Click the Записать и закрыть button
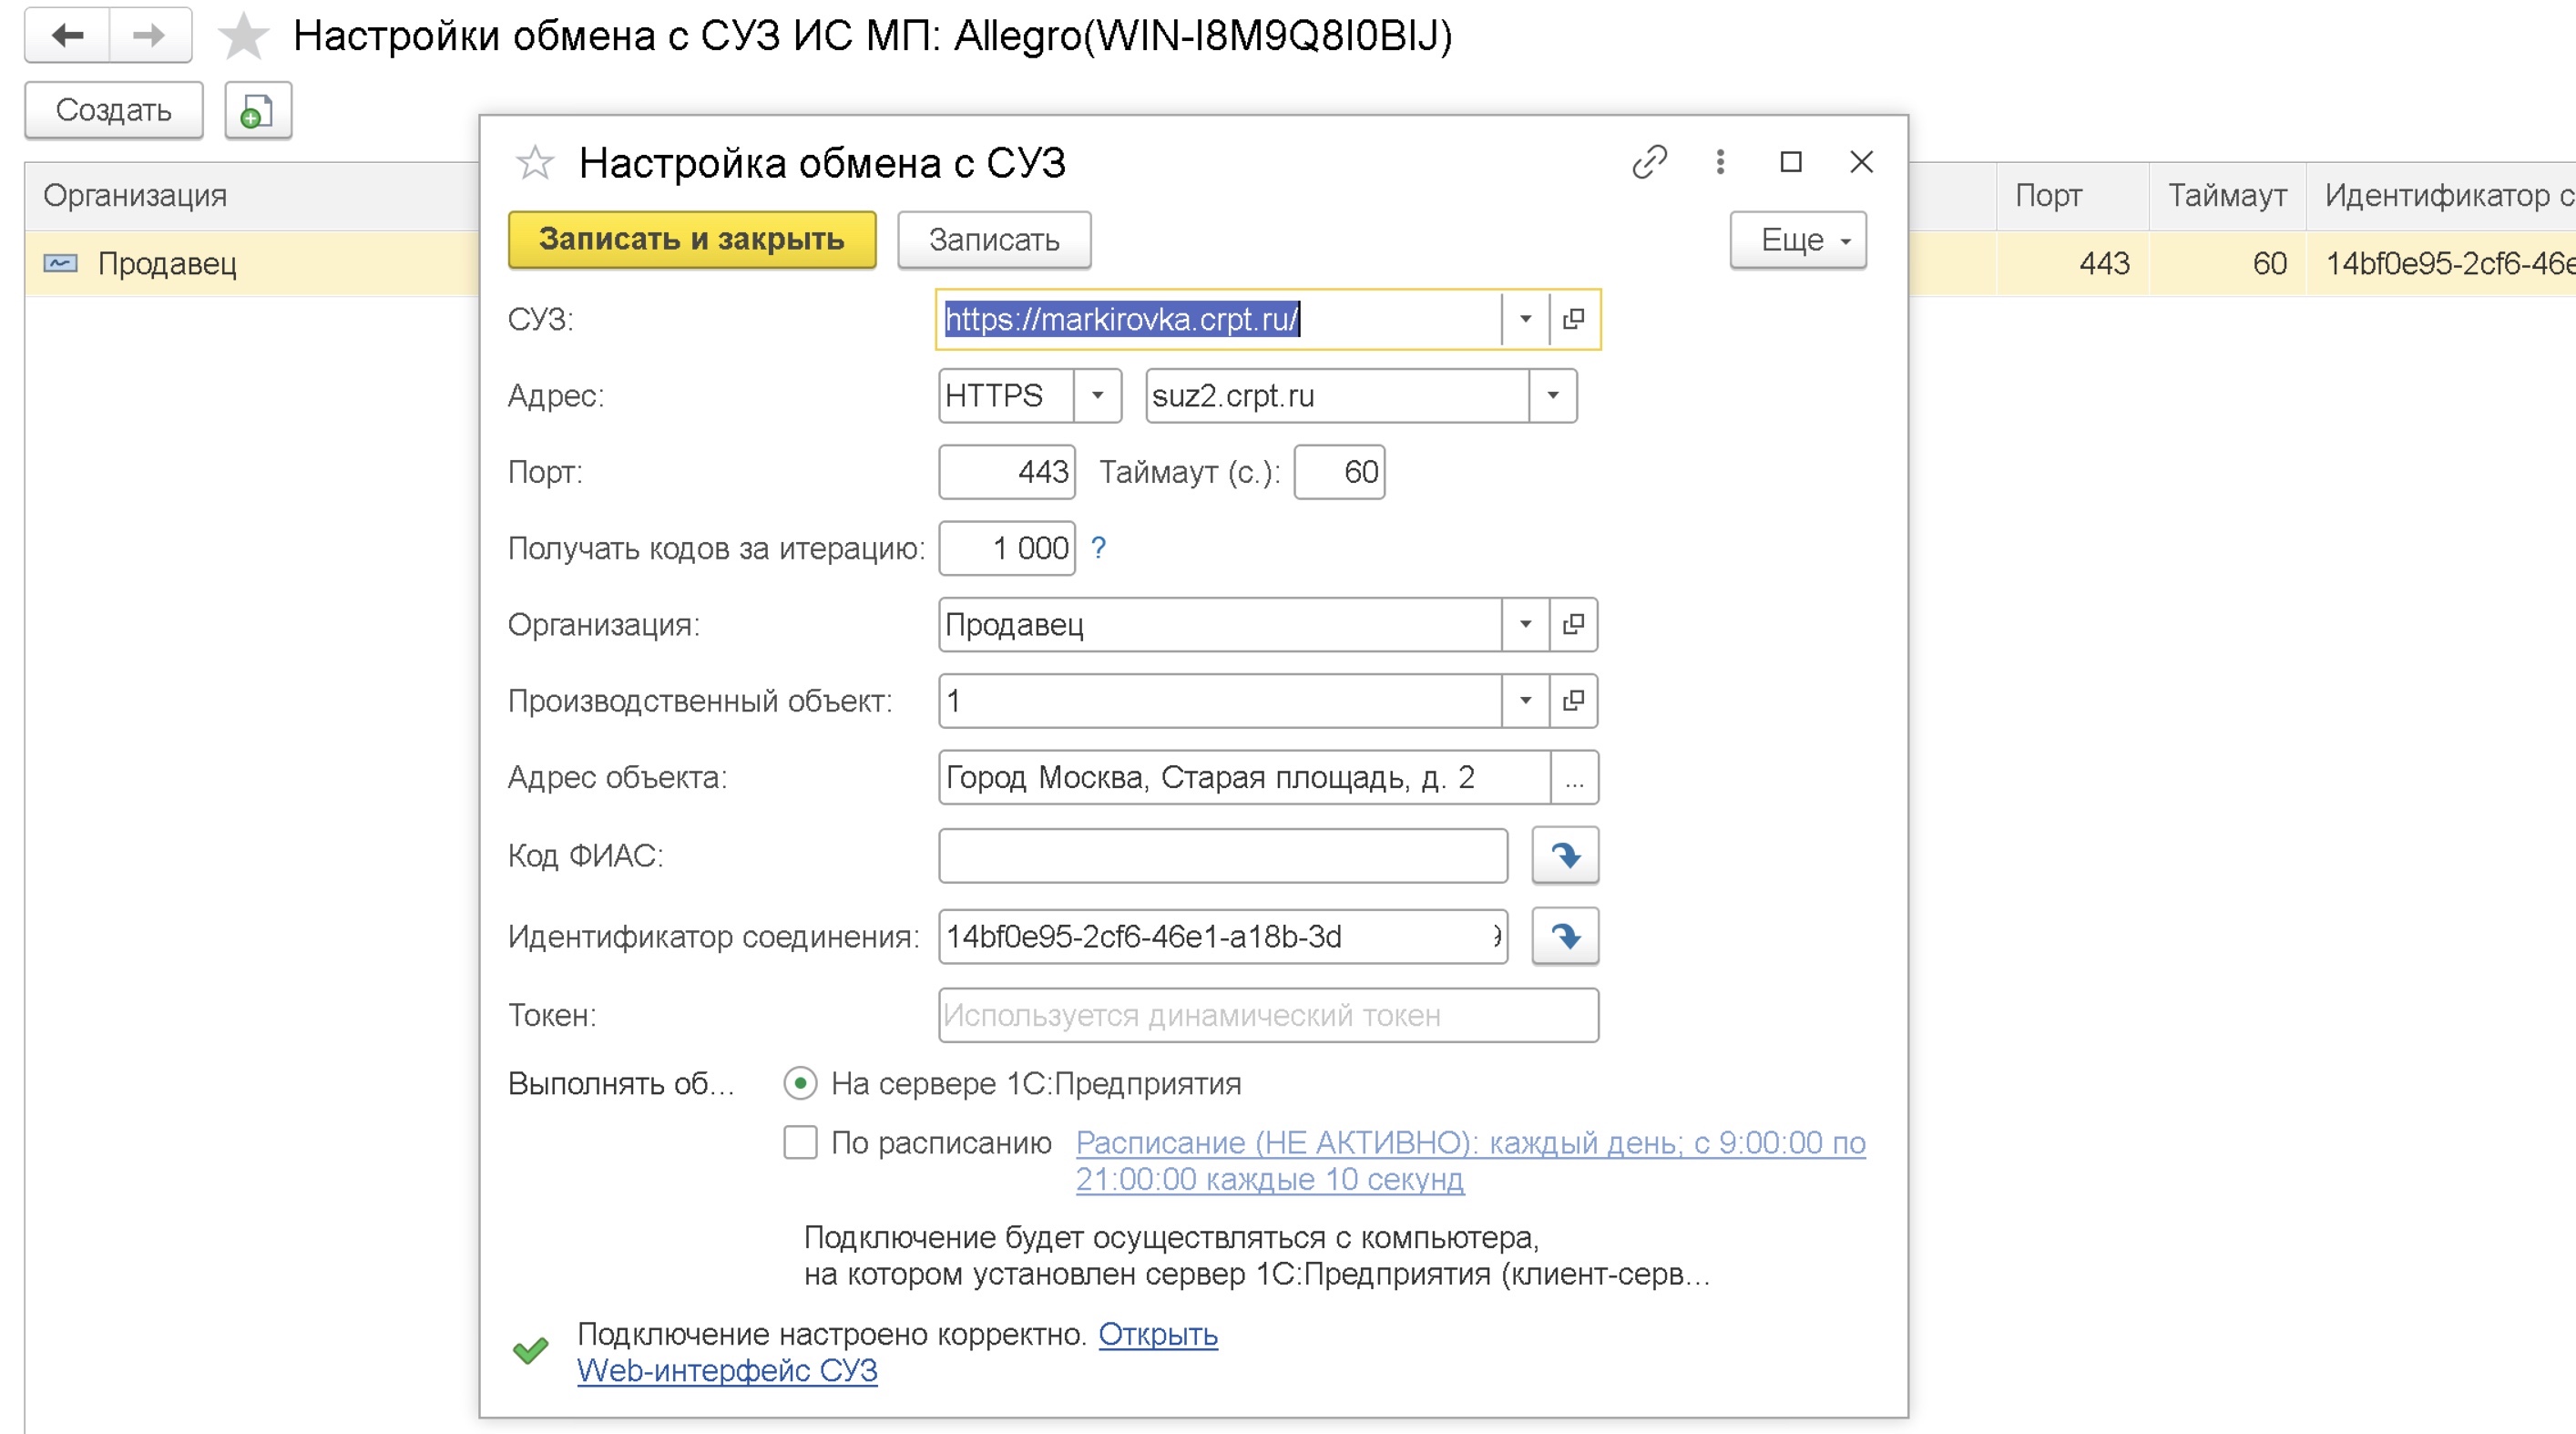This screenshot has width=2576, height=1434. [692, 240]
